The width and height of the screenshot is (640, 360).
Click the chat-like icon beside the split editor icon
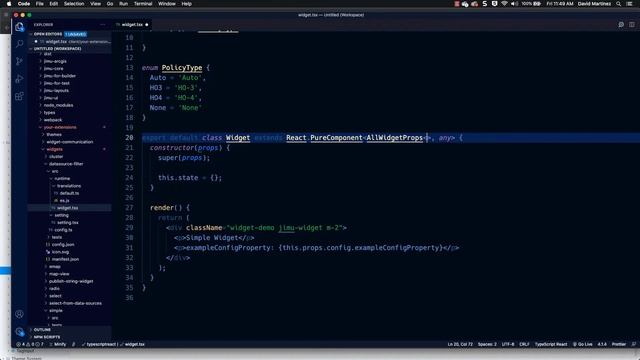(621, 24)
